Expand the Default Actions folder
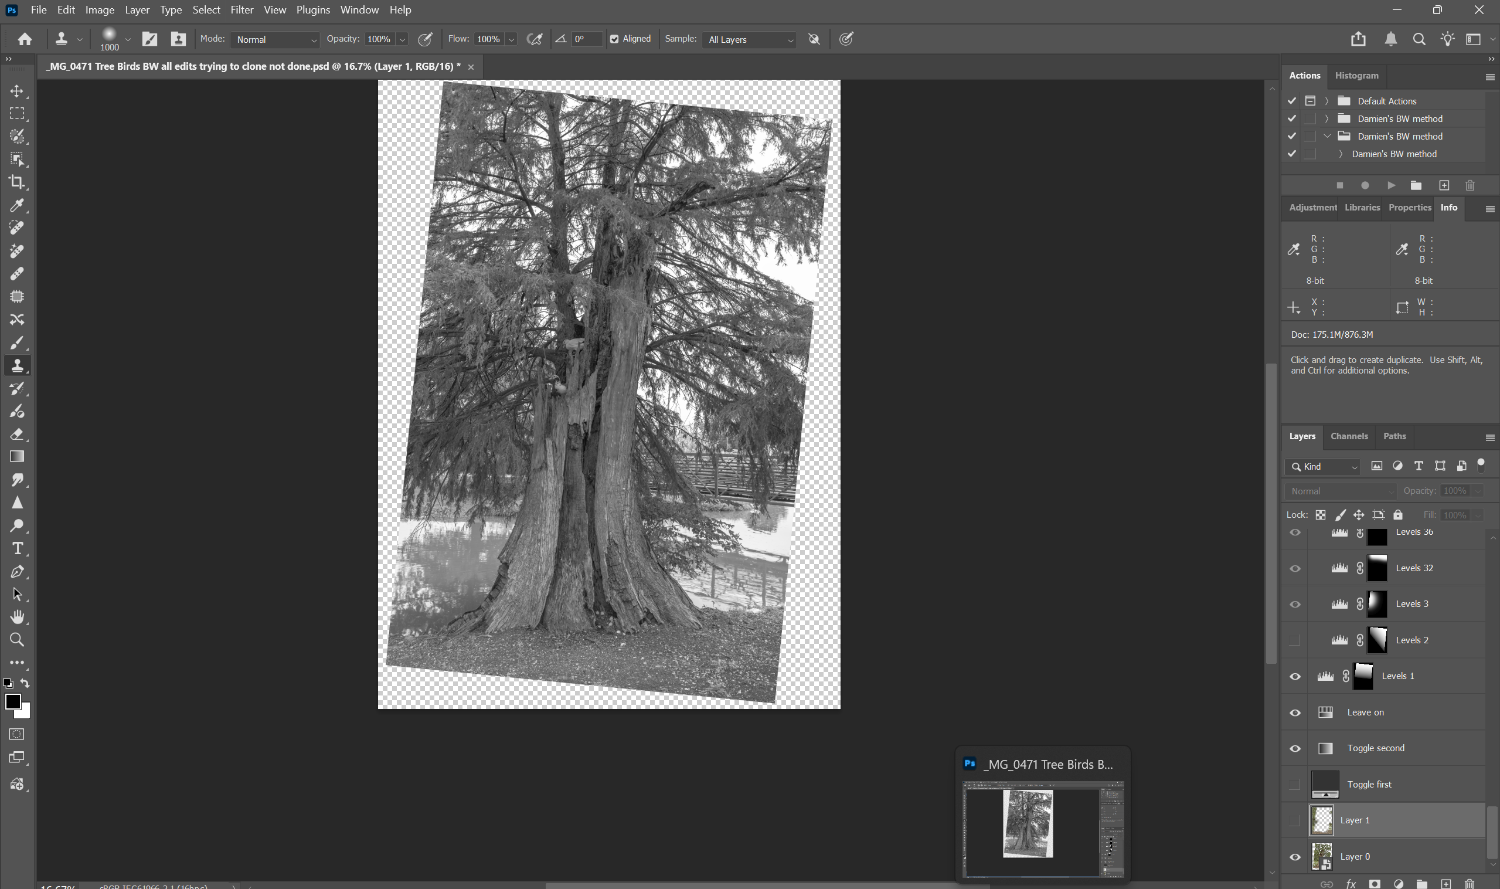Screen dimensions: 1500x889 [x=1327, y=101]
